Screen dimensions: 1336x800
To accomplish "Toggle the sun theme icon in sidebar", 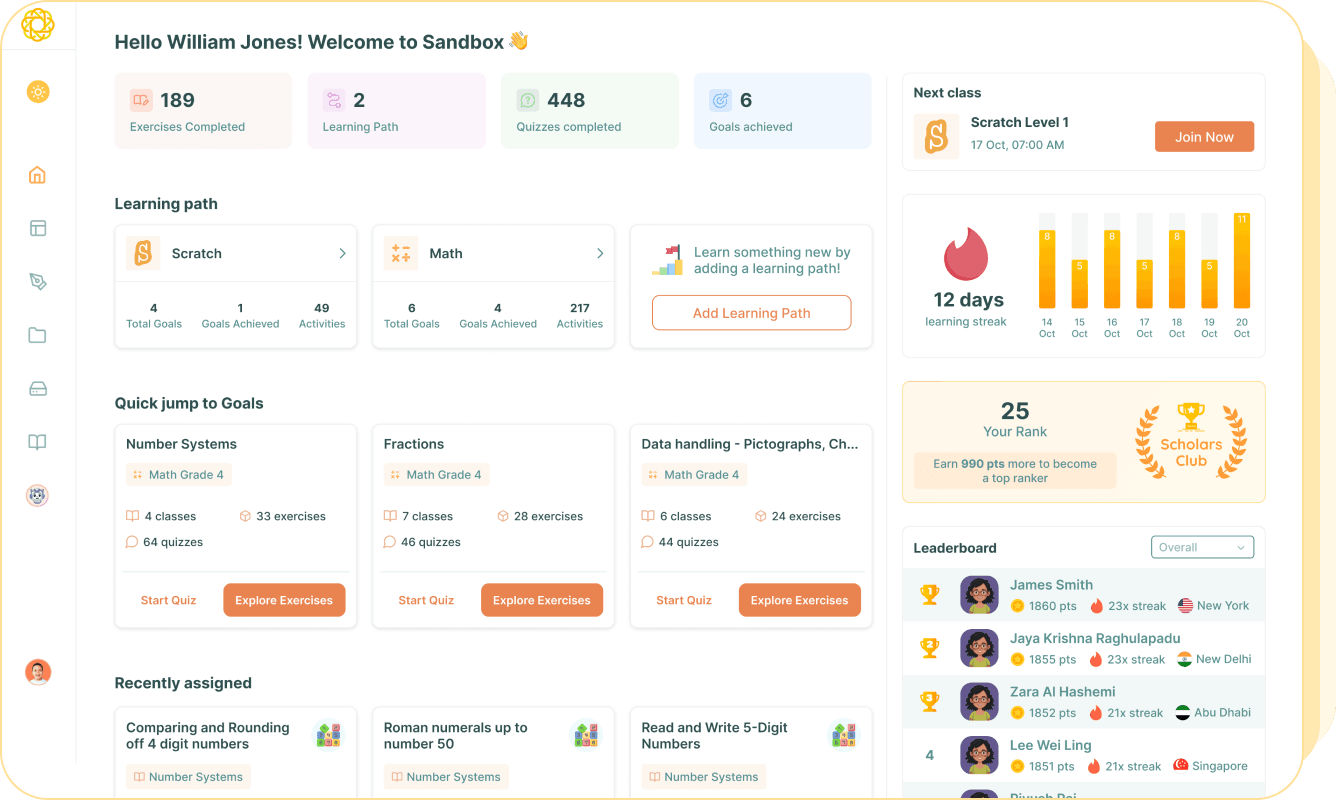I will coord(38,92).
